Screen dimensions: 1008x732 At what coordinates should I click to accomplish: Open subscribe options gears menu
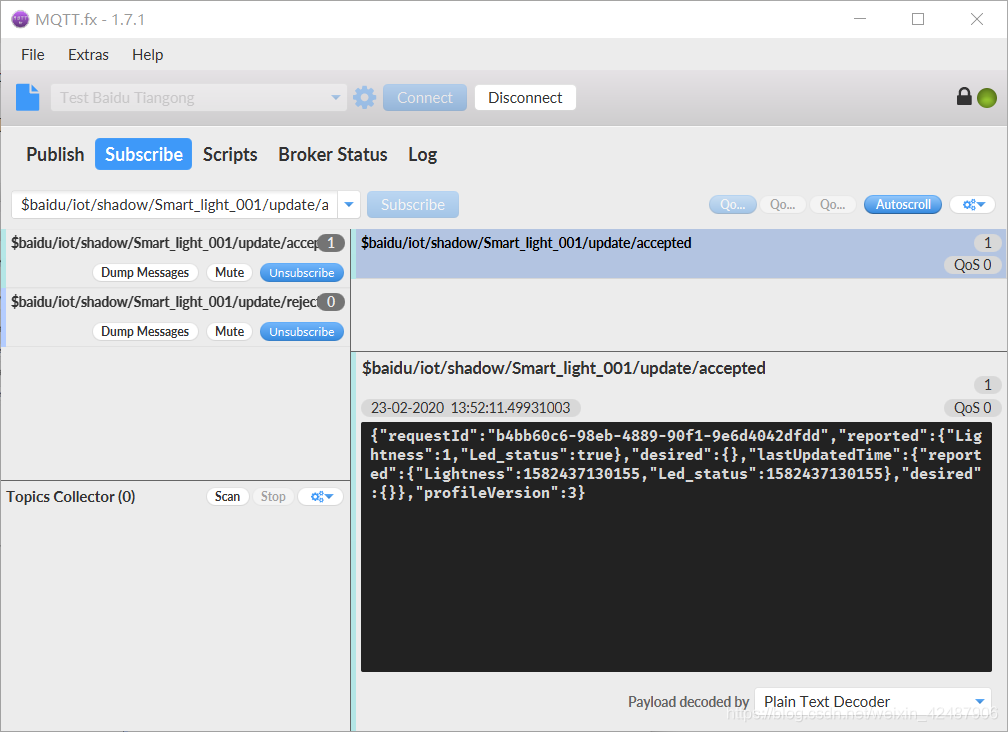point(973,204)
